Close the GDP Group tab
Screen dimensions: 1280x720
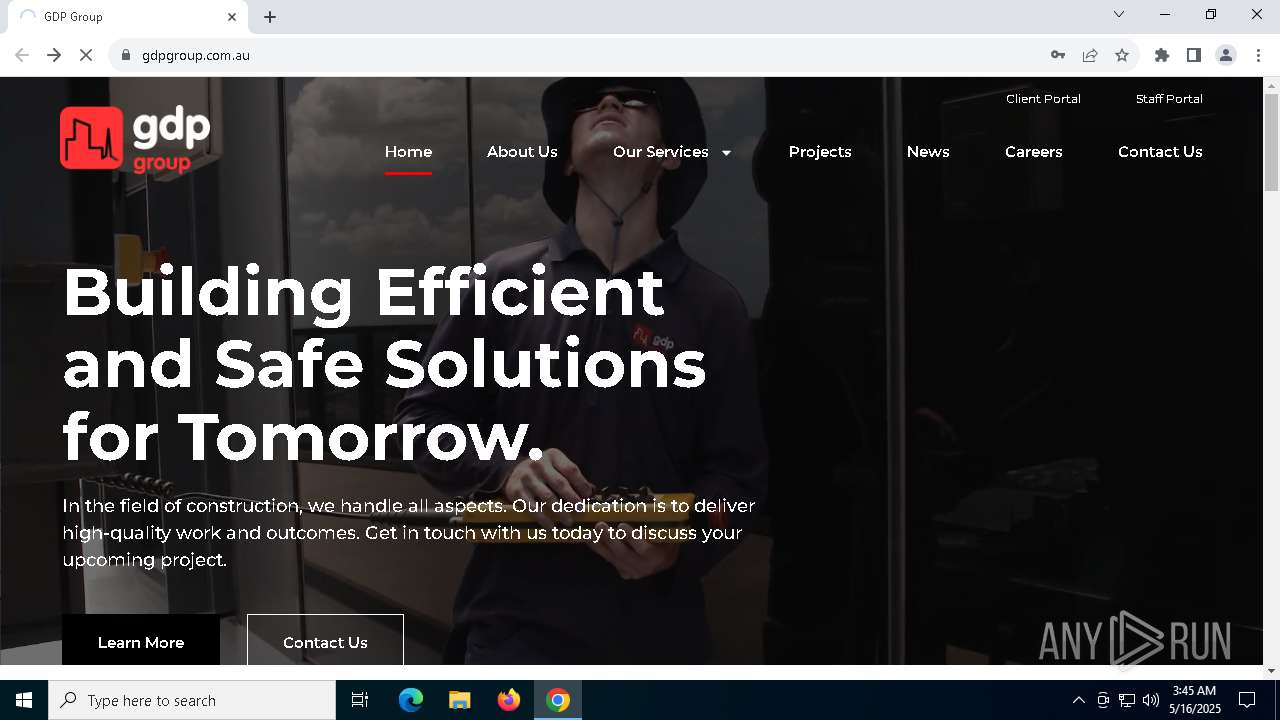232,17
